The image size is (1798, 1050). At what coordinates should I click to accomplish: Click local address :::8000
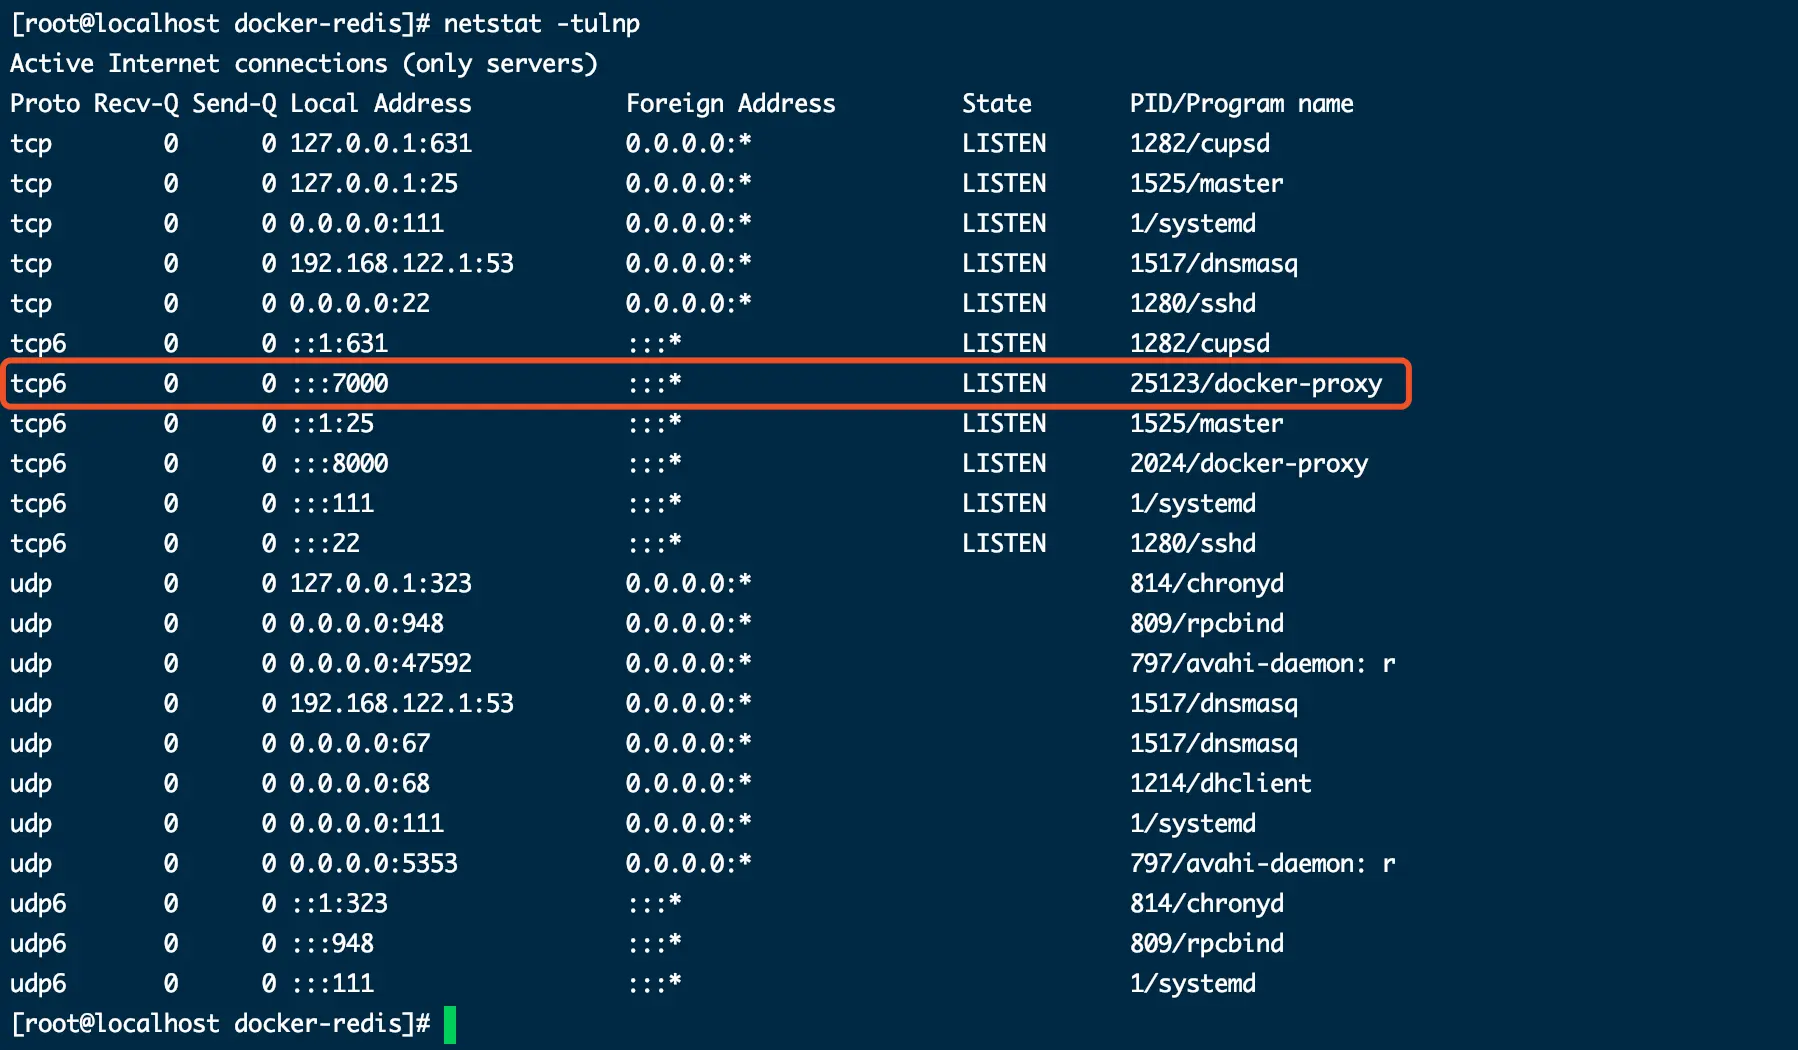coord(340,464)
